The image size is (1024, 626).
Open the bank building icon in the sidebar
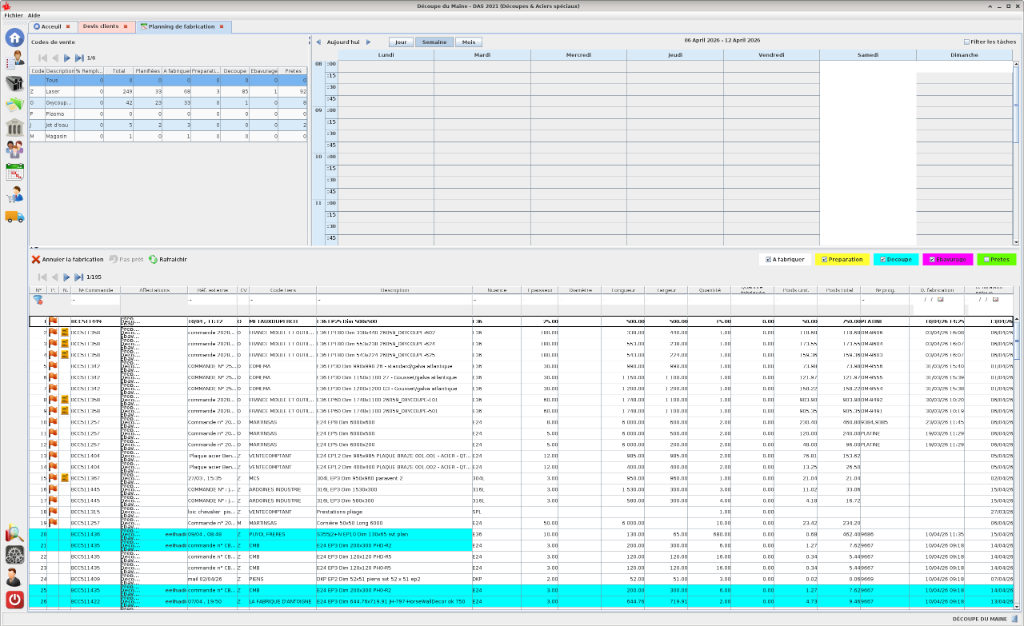point(14,127)
